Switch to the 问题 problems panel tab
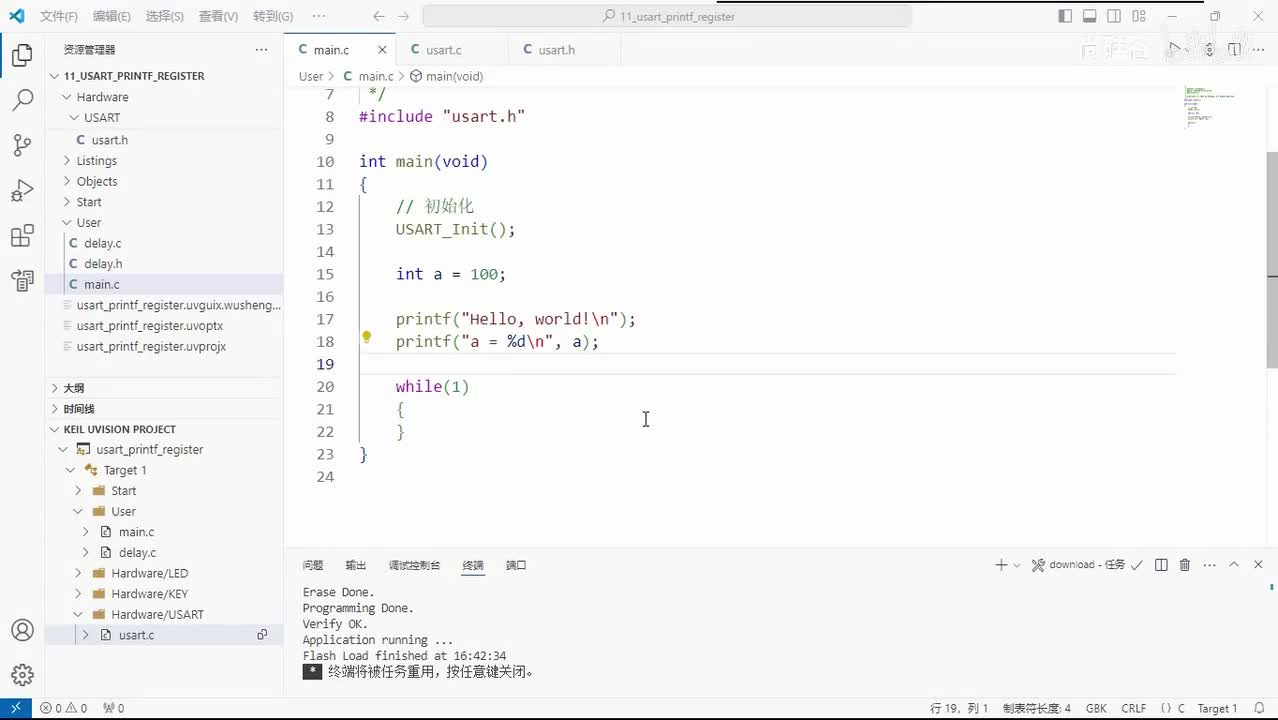The width and height of the screenshot is (1278, 720). pos(313,565)
